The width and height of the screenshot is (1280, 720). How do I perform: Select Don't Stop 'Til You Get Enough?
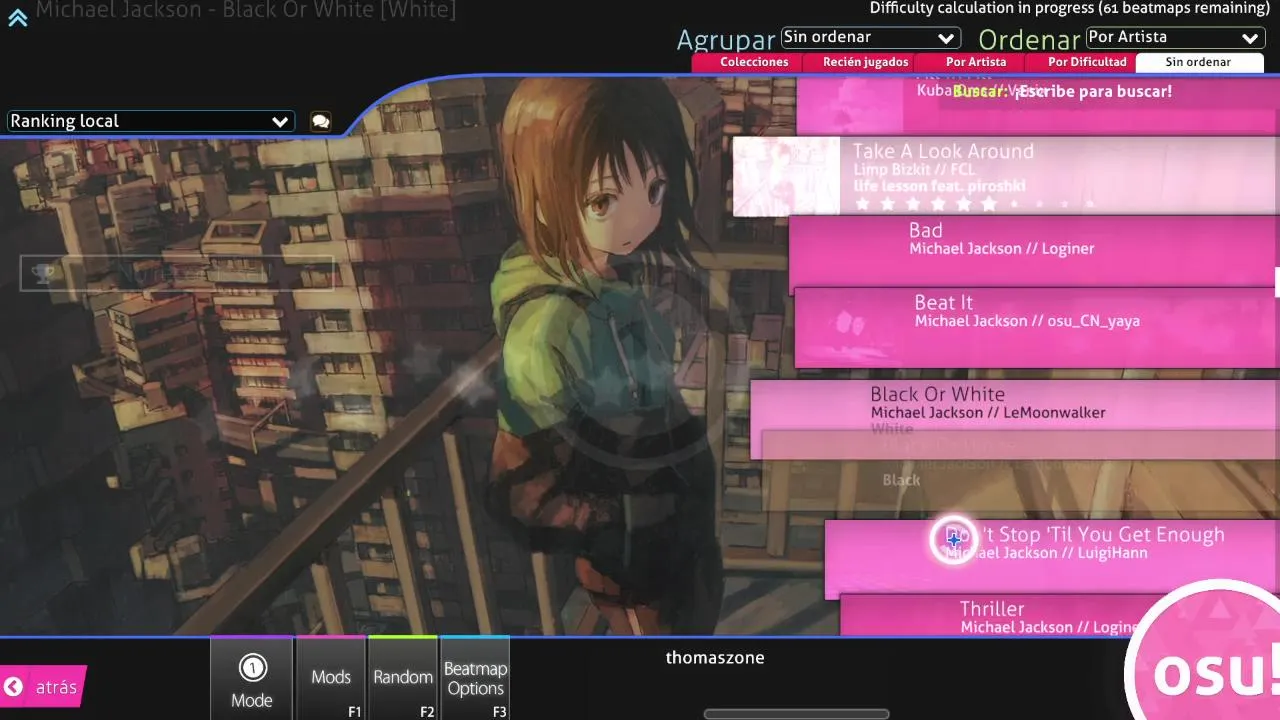1052,559
